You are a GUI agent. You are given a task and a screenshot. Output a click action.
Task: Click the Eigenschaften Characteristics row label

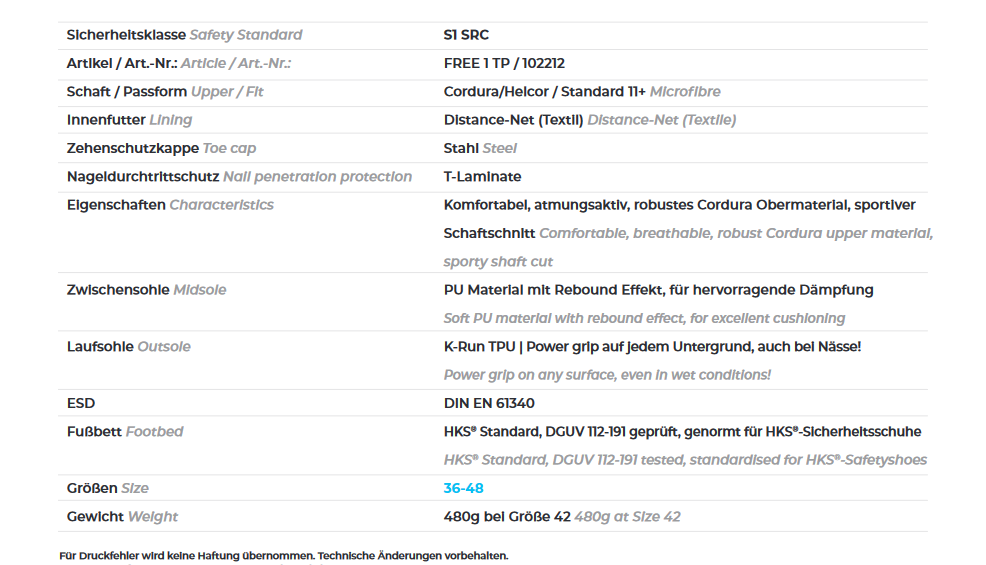[x=170, y=205]
